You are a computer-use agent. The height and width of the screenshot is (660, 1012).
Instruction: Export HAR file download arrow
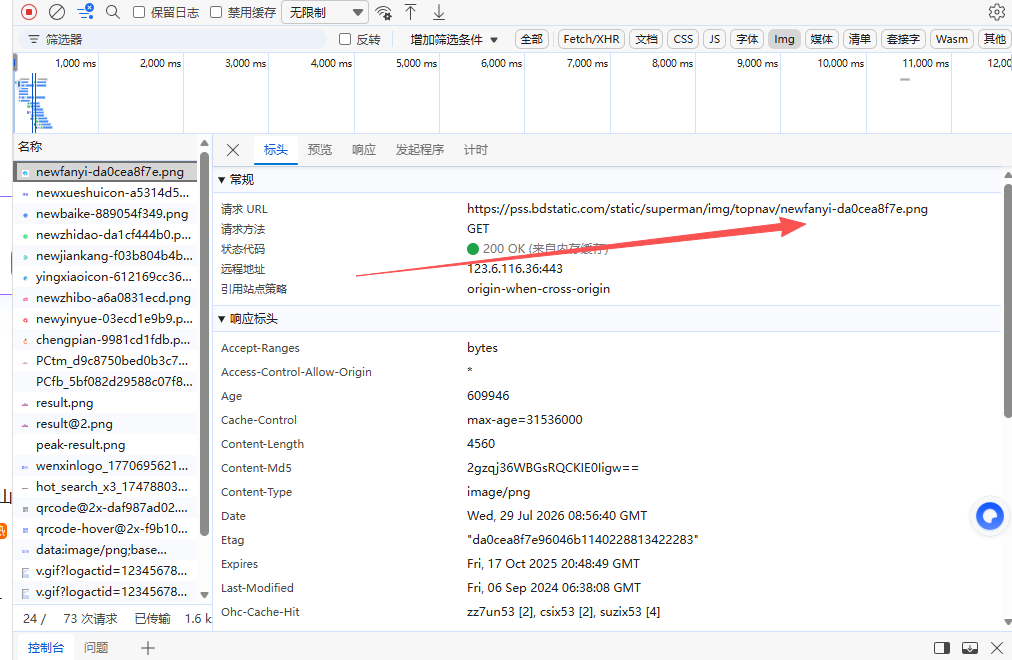(x=439, y=12)
